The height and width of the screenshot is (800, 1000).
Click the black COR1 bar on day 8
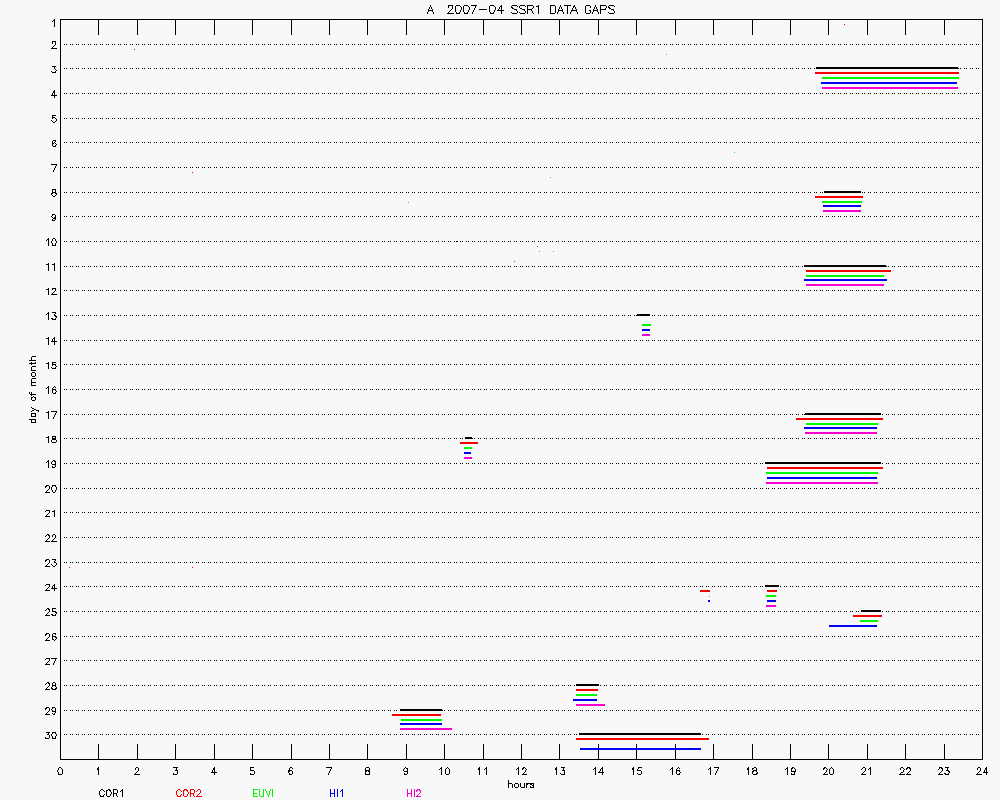point(841,192)
